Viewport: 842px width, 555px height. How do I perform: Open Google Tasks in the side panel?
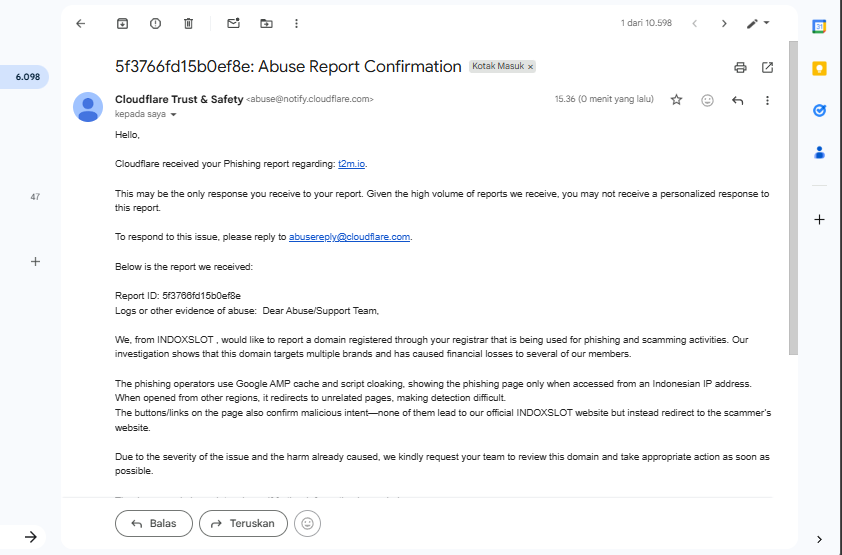pos(819,111)
